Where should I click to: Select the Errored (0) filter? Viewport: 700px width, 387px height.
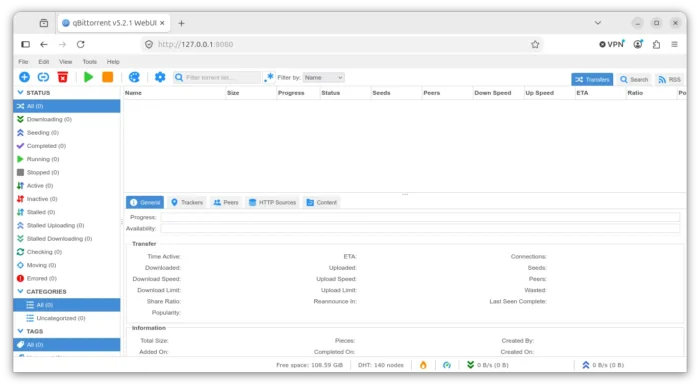coord(67,279)
